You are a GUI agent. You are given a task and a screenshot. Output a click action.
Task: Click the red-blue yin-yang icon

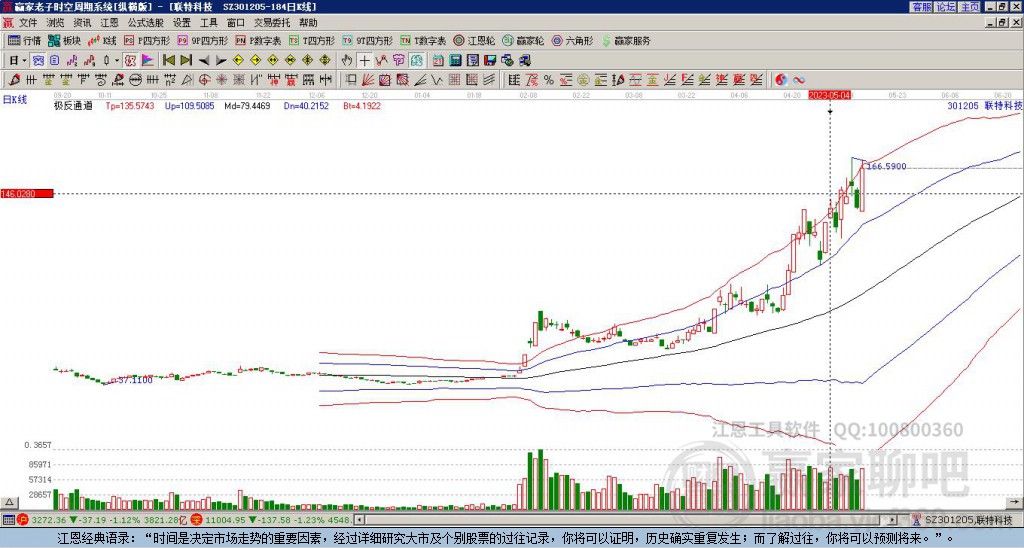781,80
